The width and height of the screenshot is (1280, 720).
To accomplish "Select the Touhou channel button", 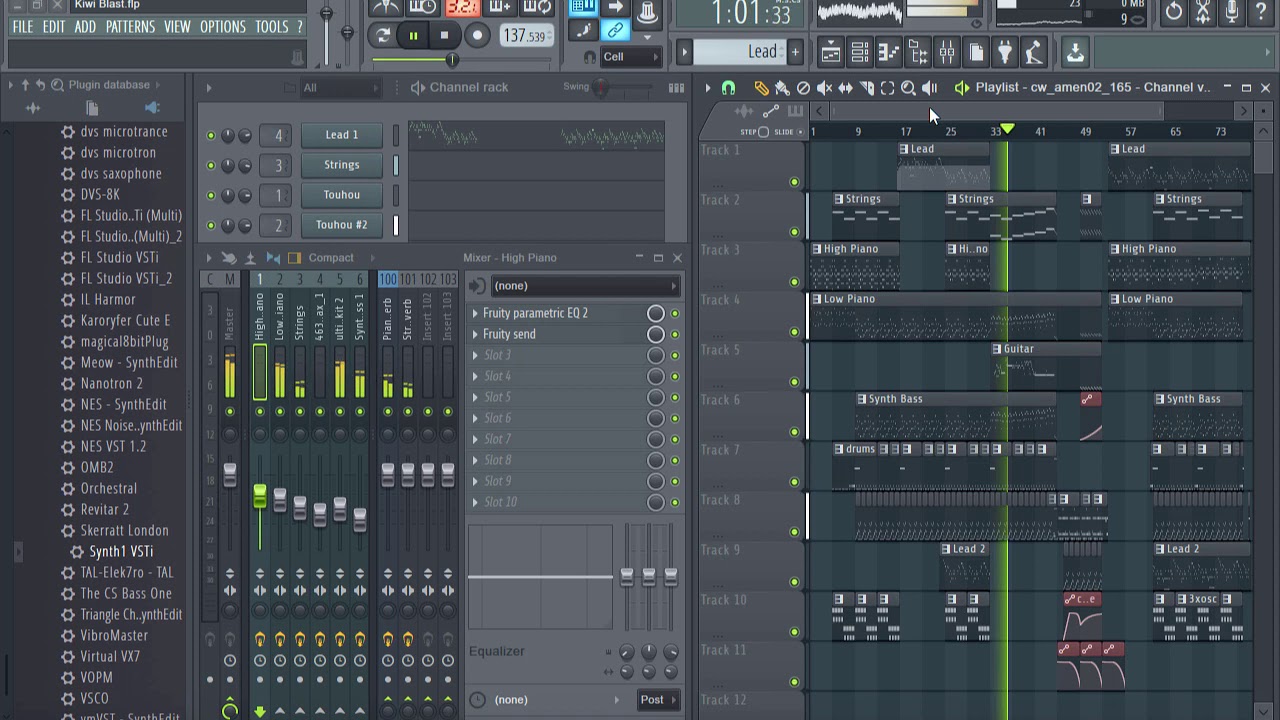I will coord(342,195).
